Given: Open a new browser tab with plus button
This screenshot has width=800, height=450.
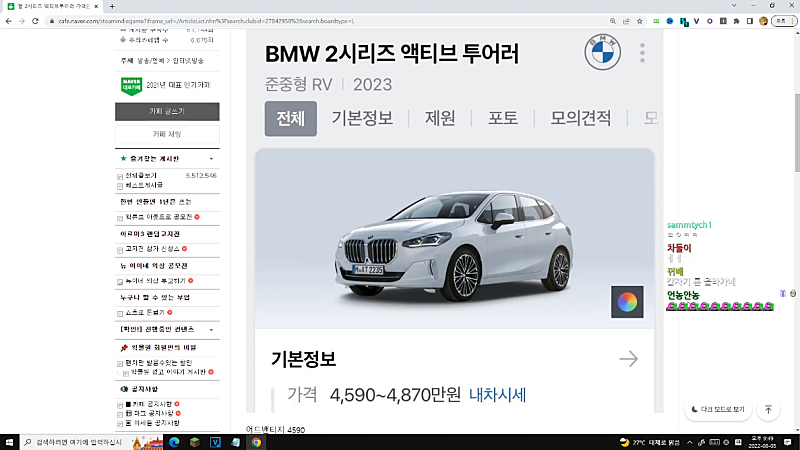Looking at the screenshot, I should [x=112, y=6].
